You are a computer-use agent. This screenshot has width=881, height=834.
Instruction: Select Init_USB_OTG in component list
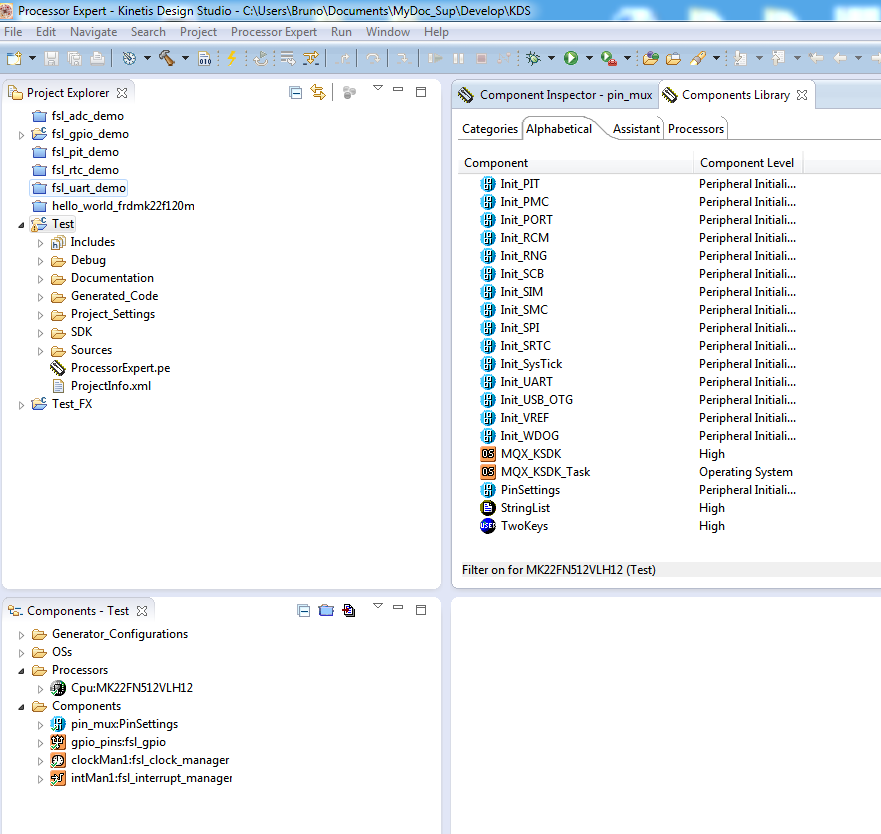(537, 400)
